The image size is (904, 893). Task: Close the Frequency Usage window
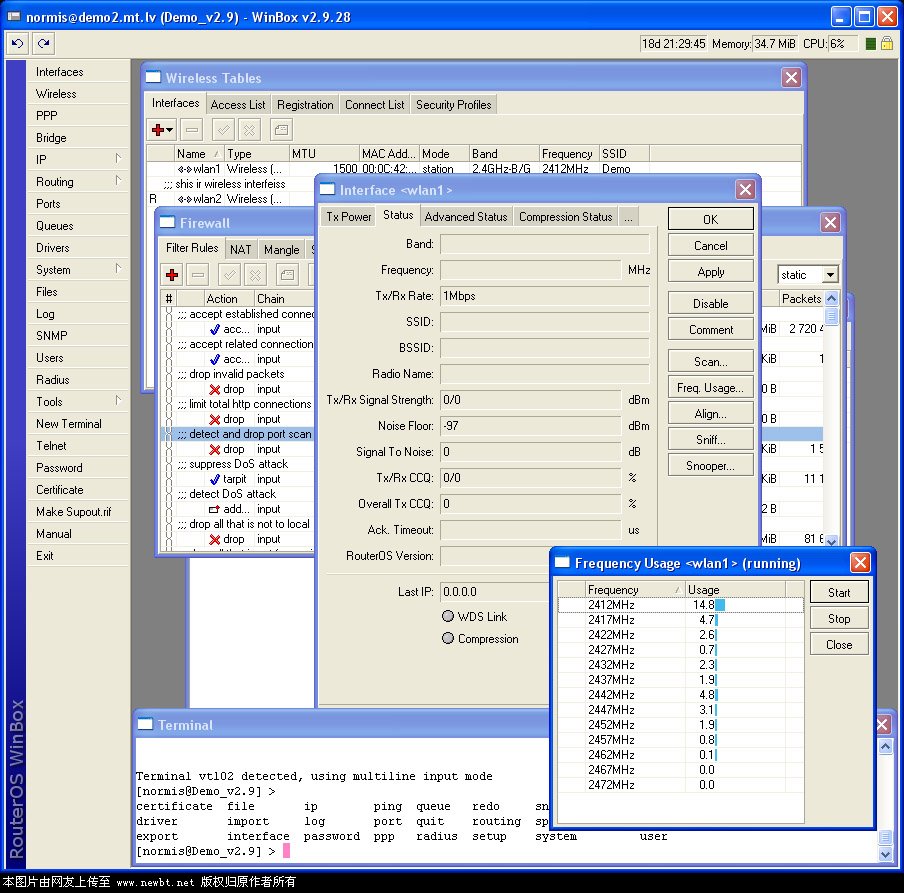point(860,562)
